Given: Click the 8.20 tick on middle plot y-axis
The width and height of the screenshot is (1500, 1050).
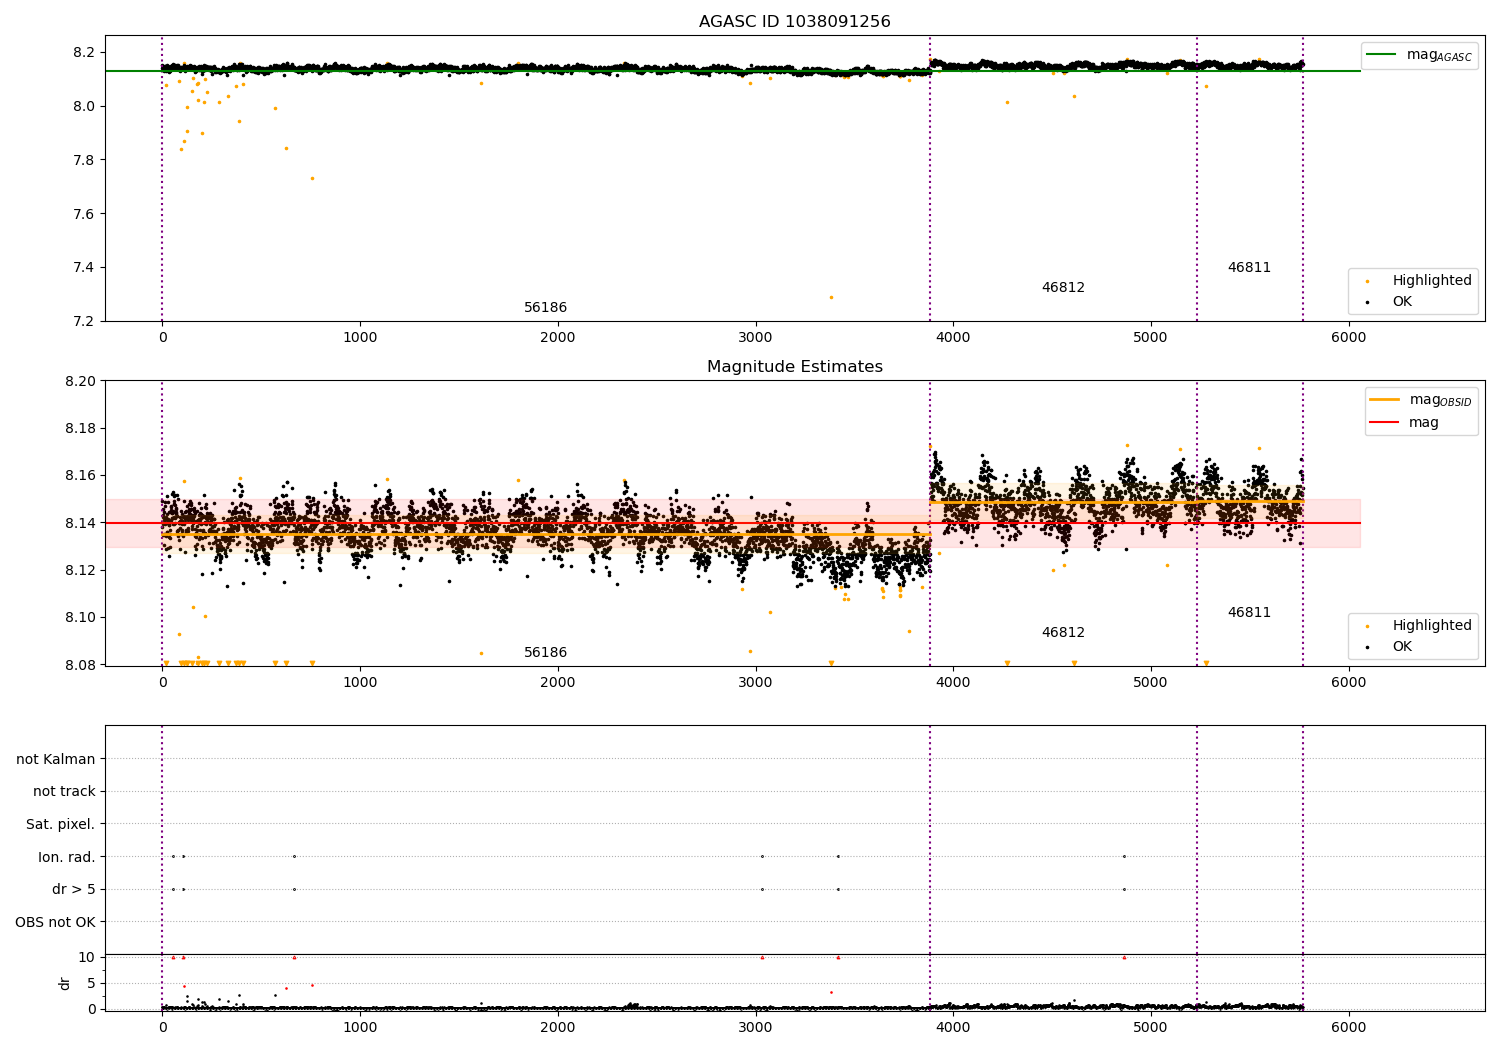Looking at the screenshot, I should click(81, 381).
